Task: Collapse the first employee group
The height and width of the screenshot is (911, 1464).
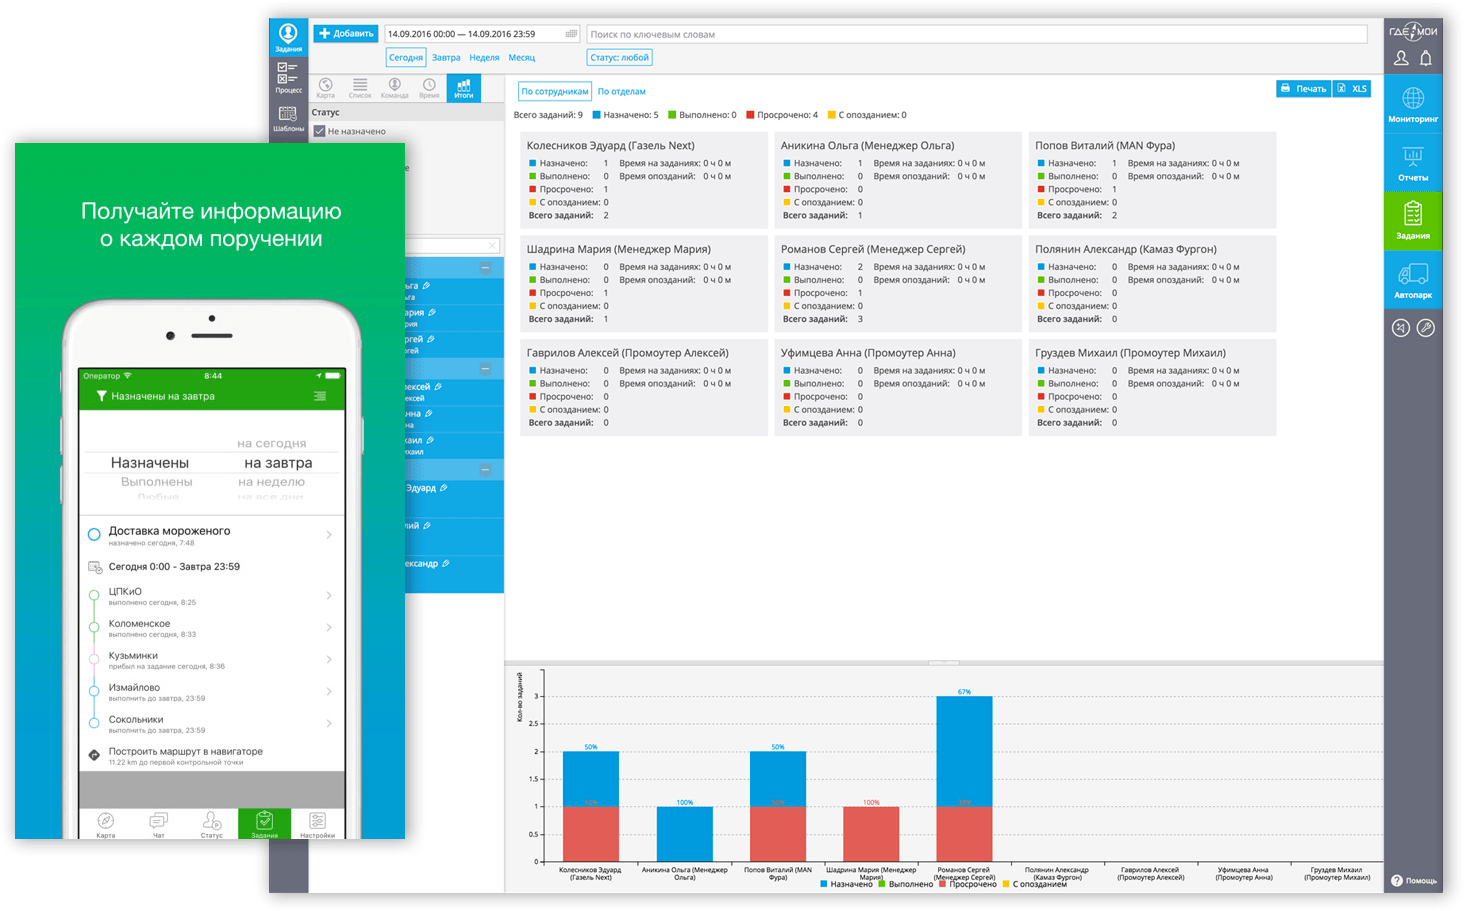Action: 485,268
